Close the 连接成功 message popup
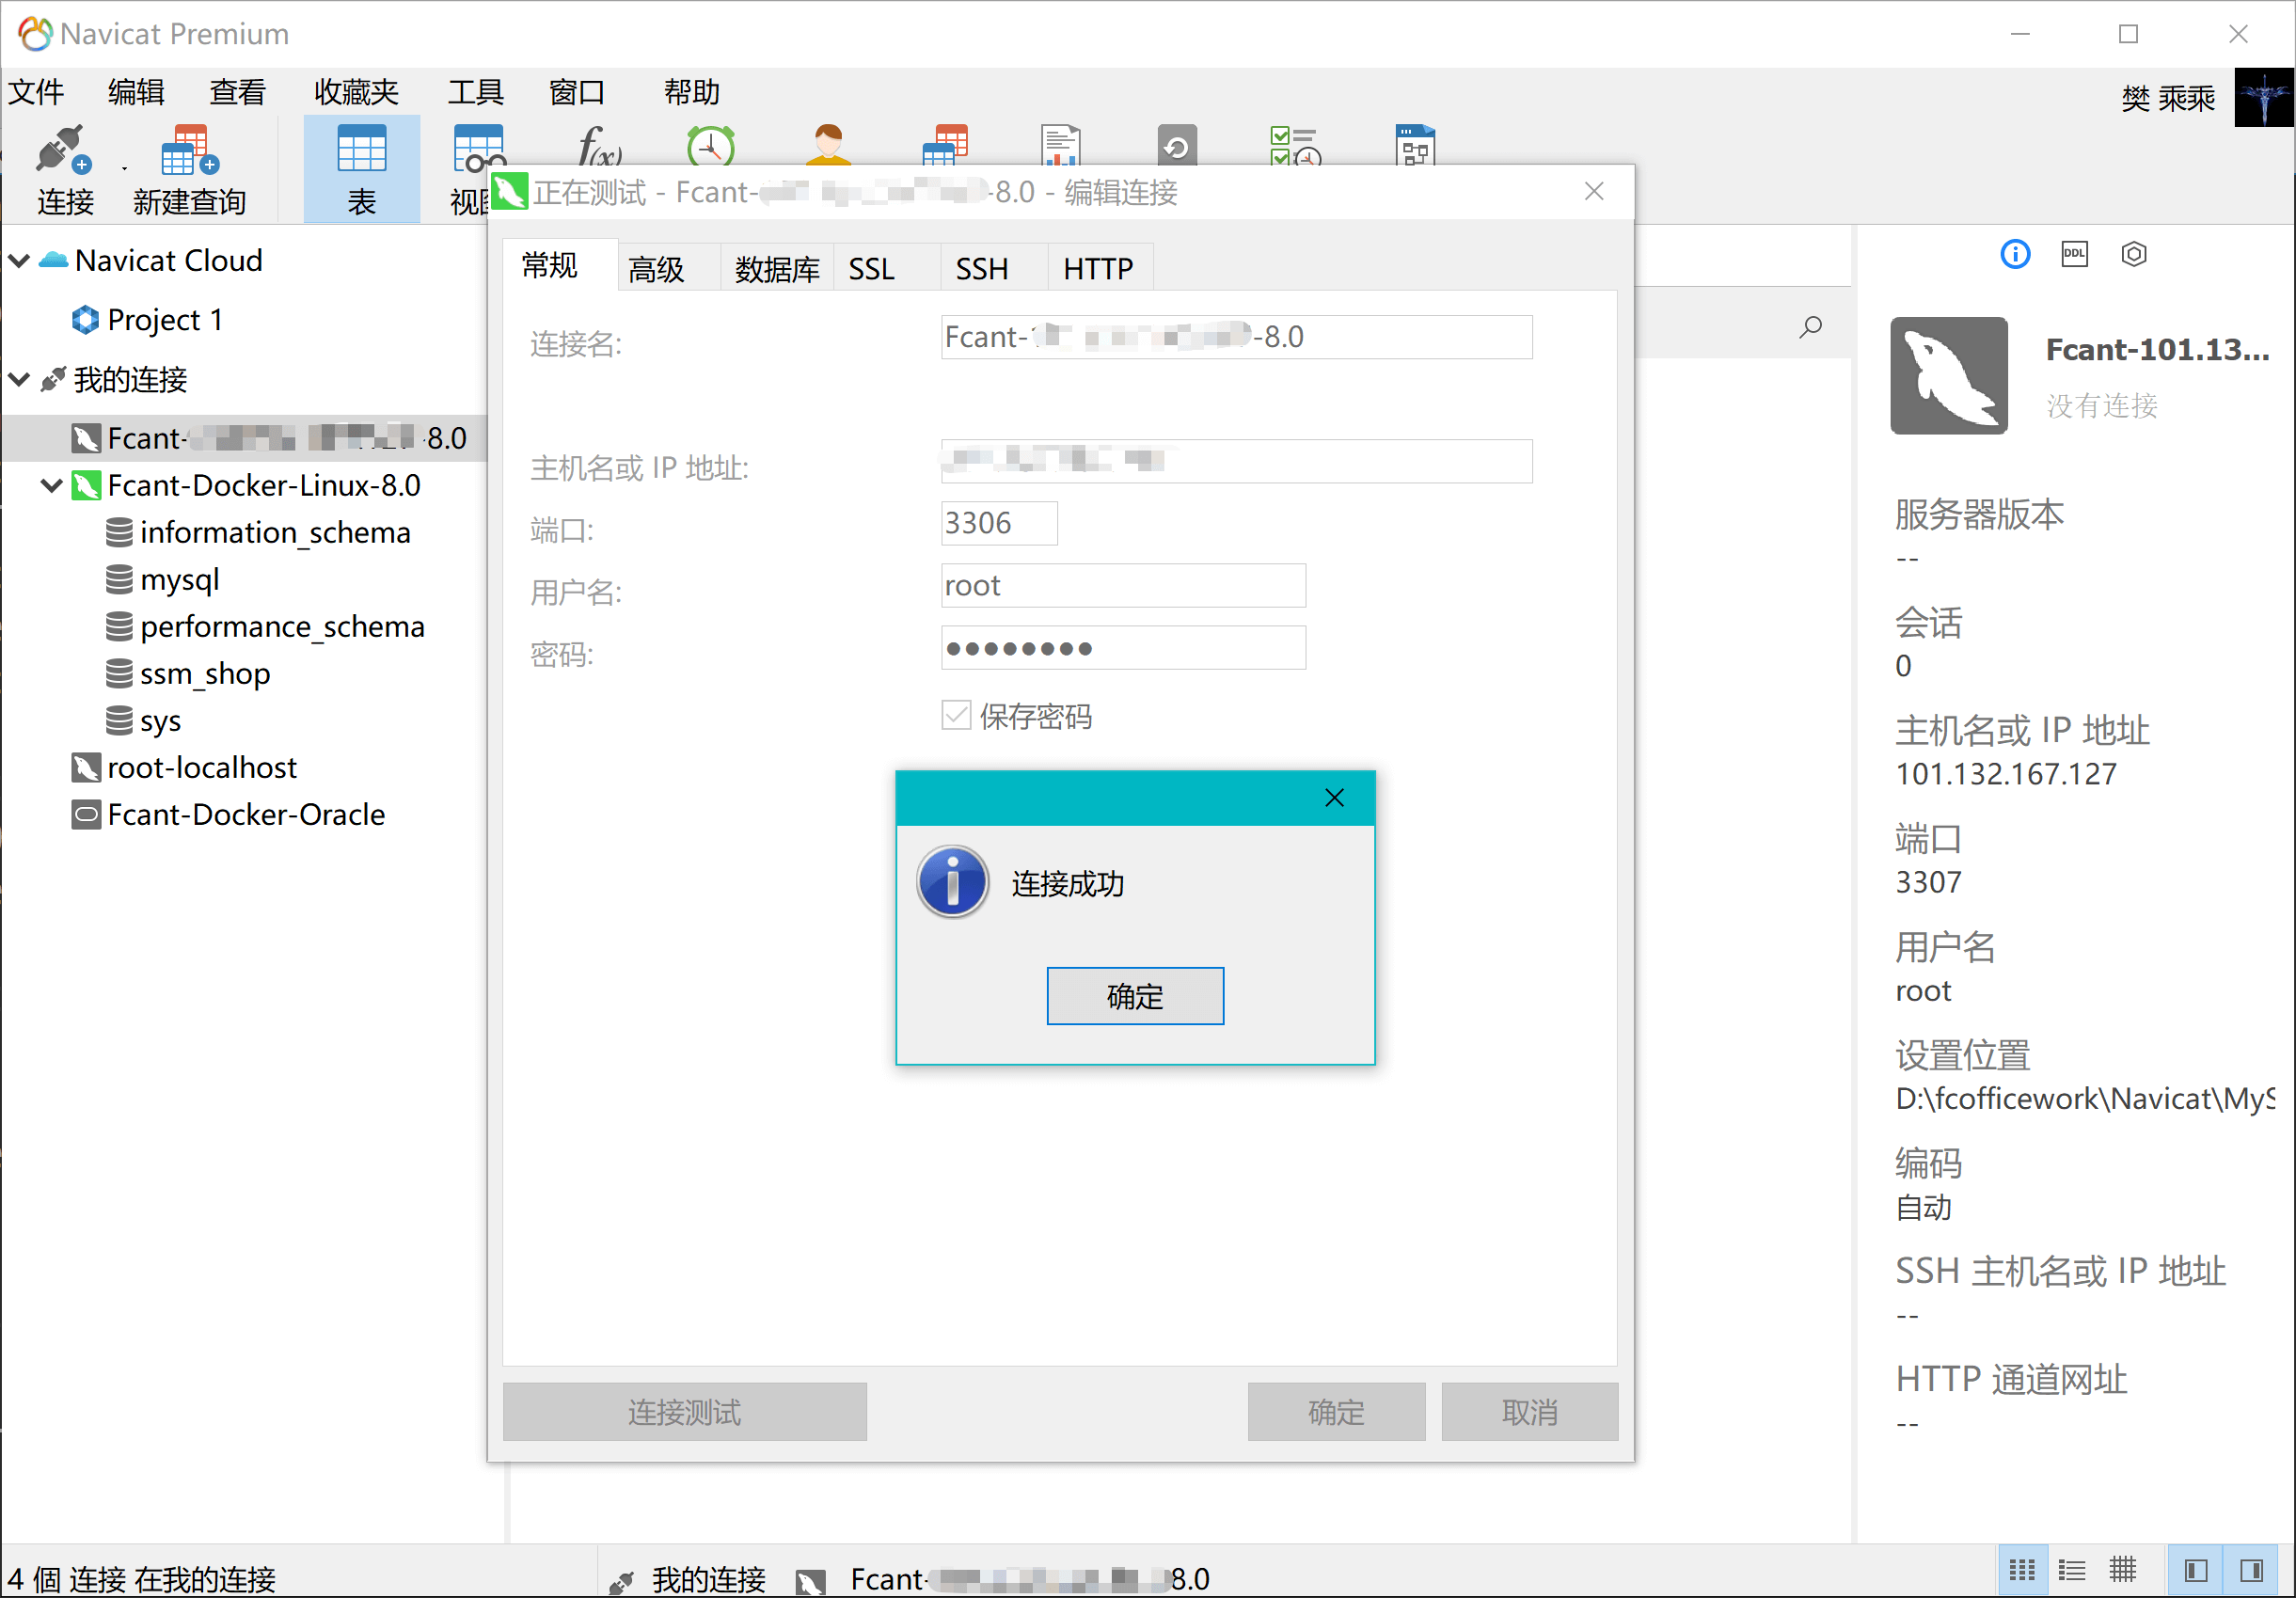This screenshot has height=1598, width=2296. 1333,798
